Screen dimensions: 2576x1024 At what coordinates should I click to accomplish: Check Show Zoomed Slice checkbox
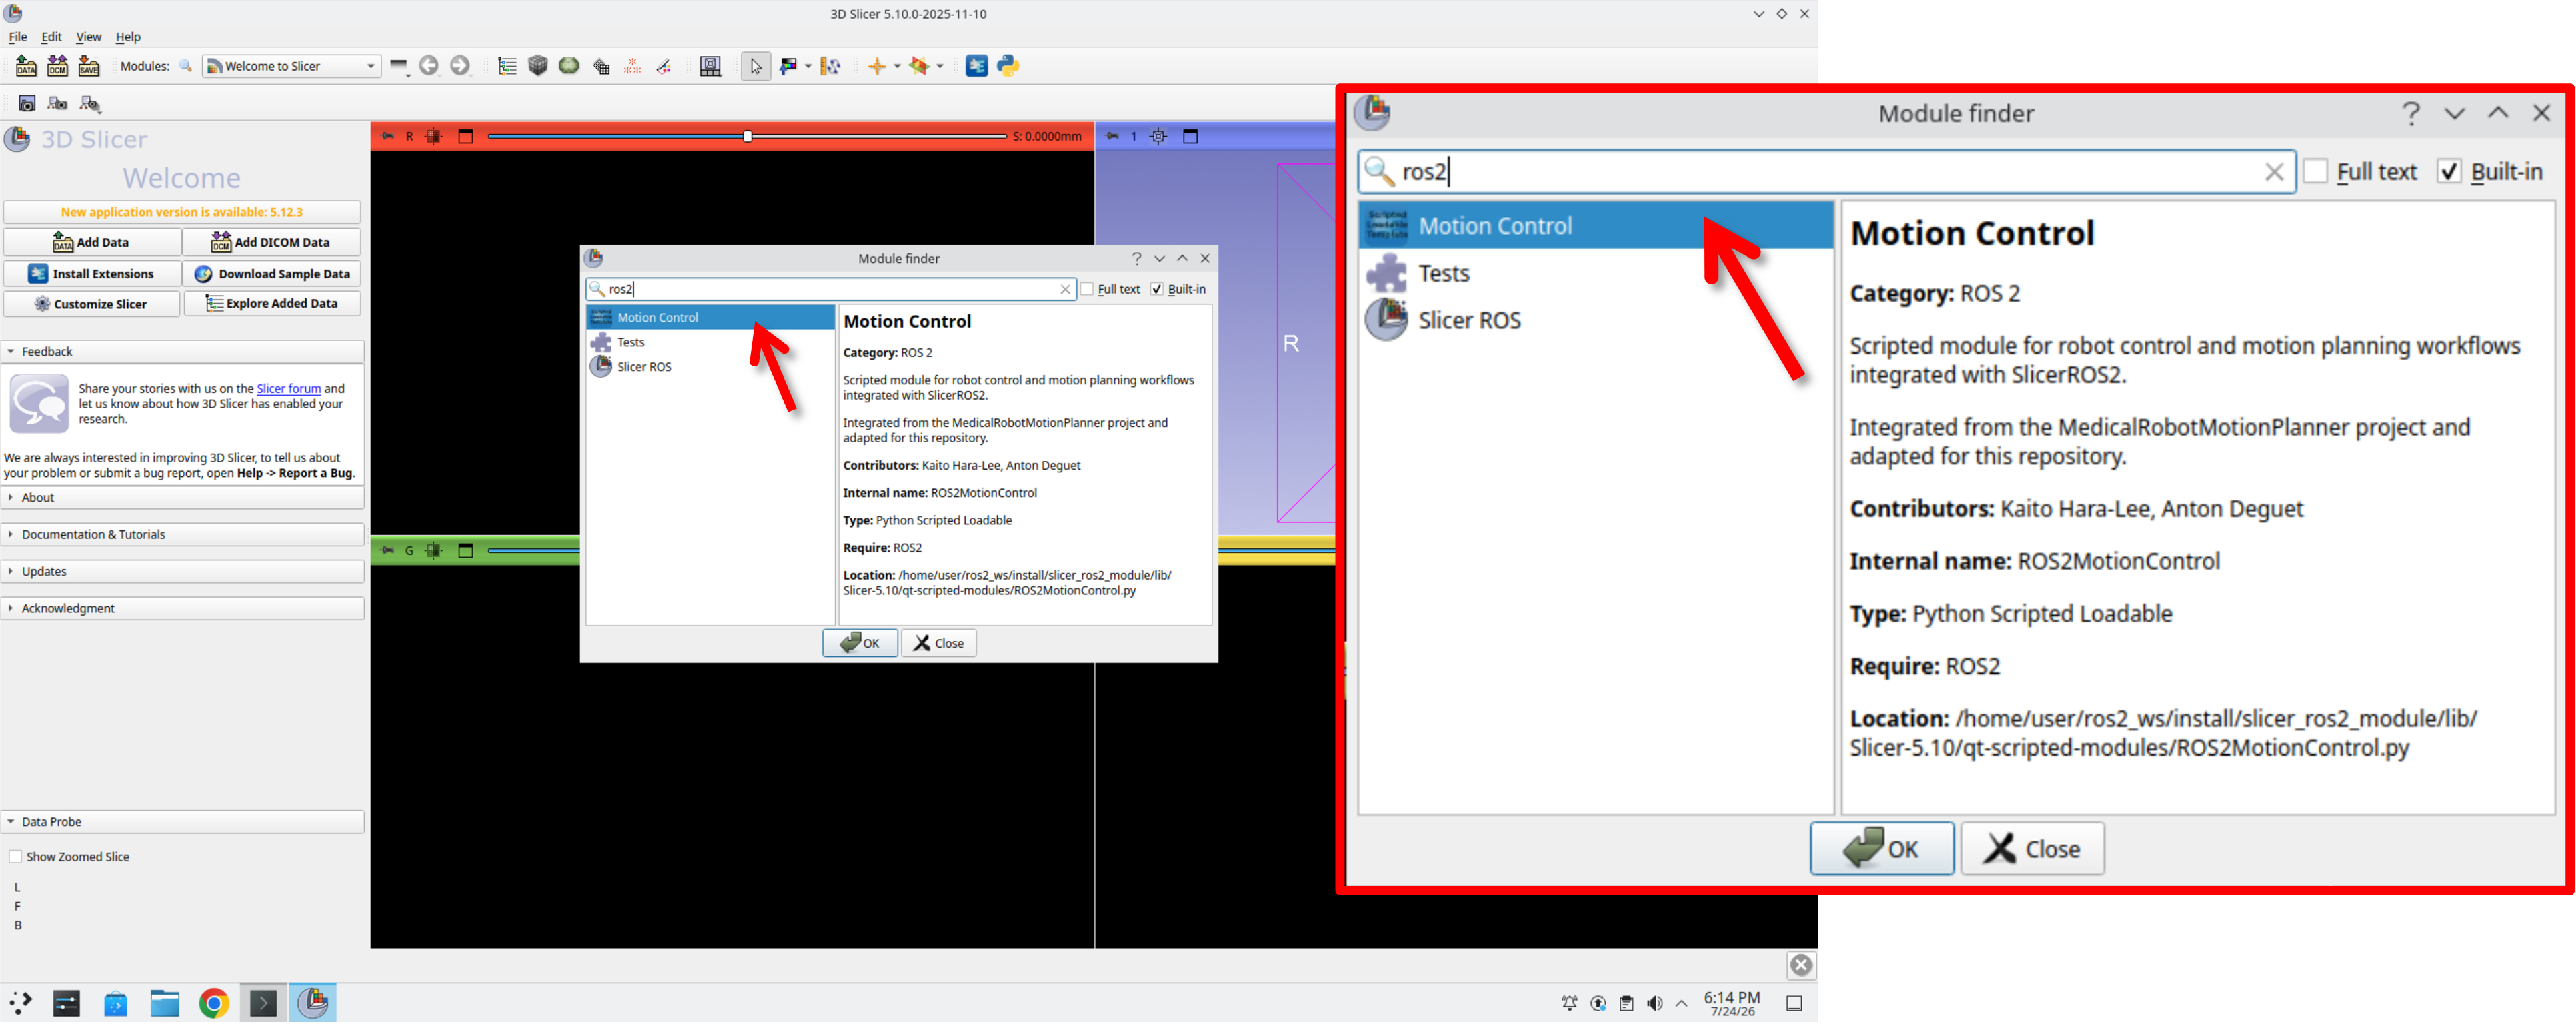[16, 857]
